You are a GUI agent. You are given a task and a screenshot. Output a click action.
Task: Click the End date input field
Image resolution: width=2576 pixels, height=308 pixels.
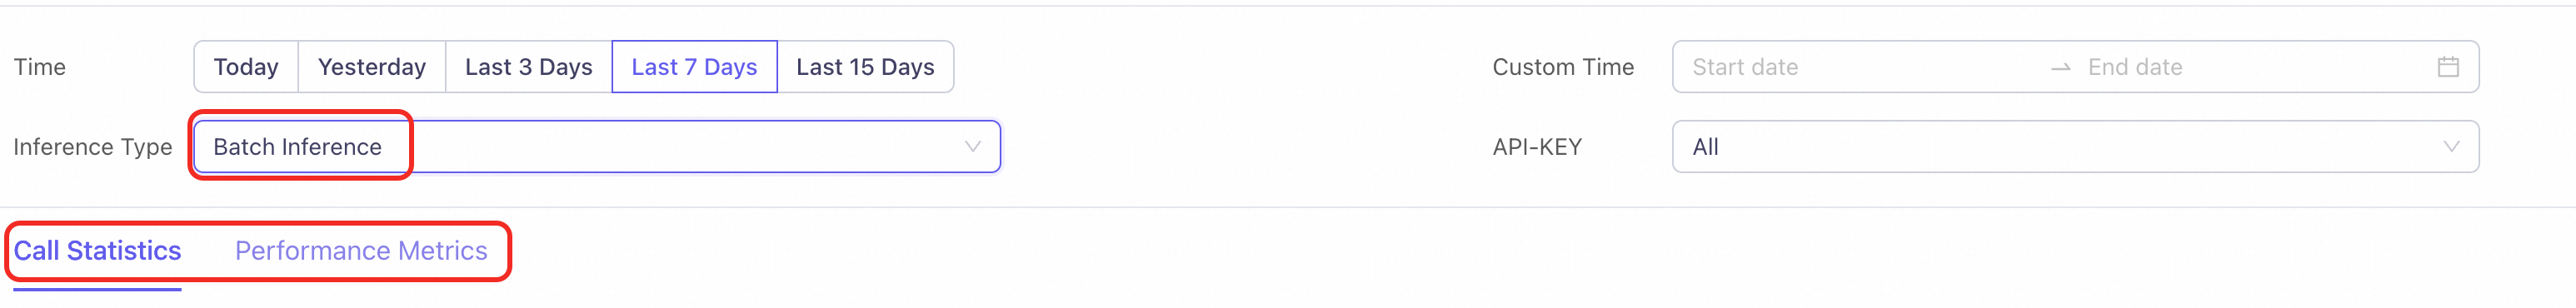(2250, 67)
